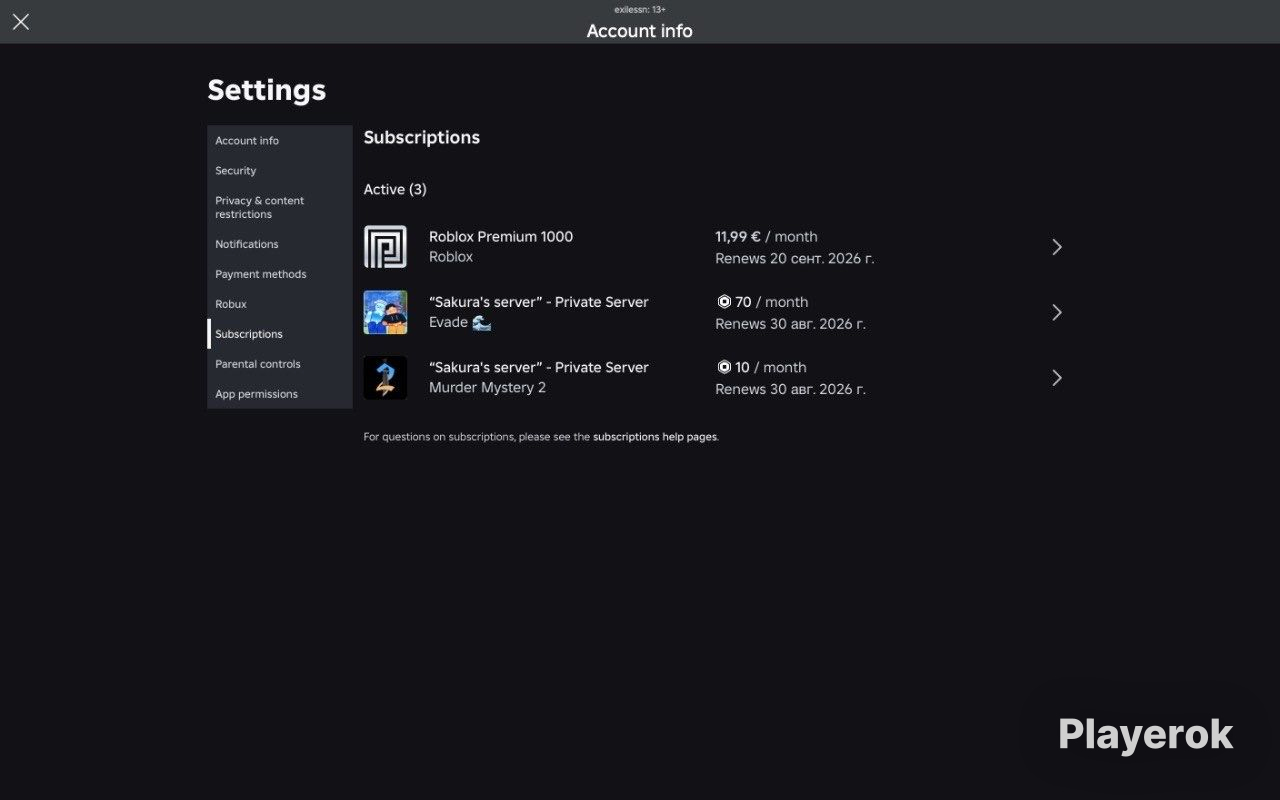The height and width of the screenshot is (800, 1280).
Task: Click the Murder Mystery 2 thumbnail
Action: [x=385, y=378]
